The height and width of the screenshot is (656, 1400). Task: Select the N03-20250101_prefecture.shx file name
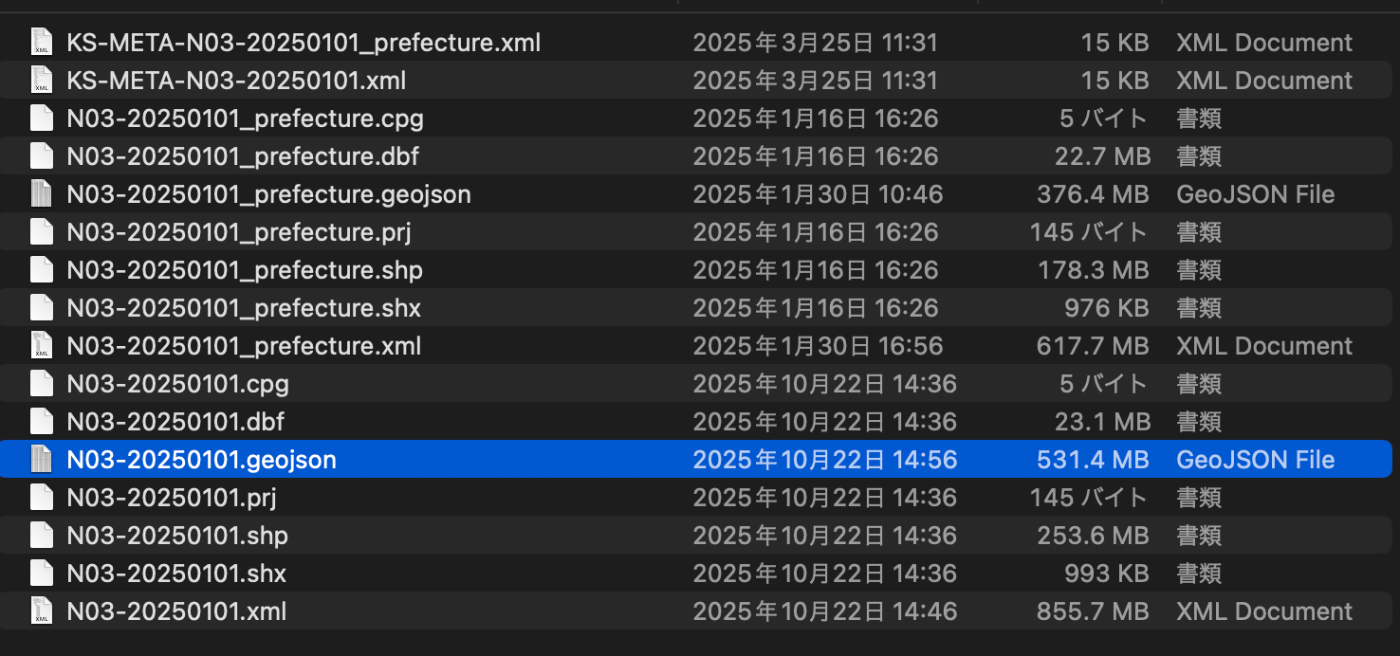pos(244,308)
